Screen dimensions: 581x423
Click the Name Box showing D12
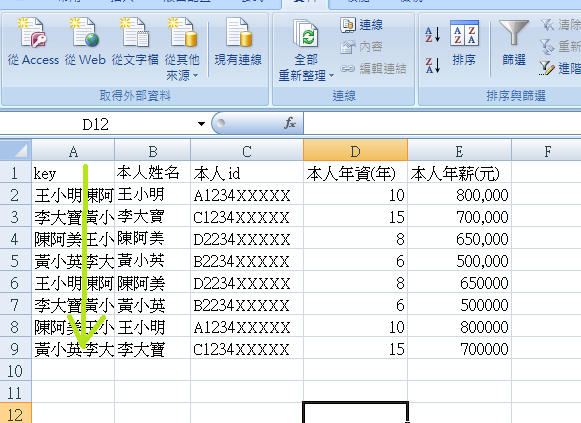click(96, 124)
